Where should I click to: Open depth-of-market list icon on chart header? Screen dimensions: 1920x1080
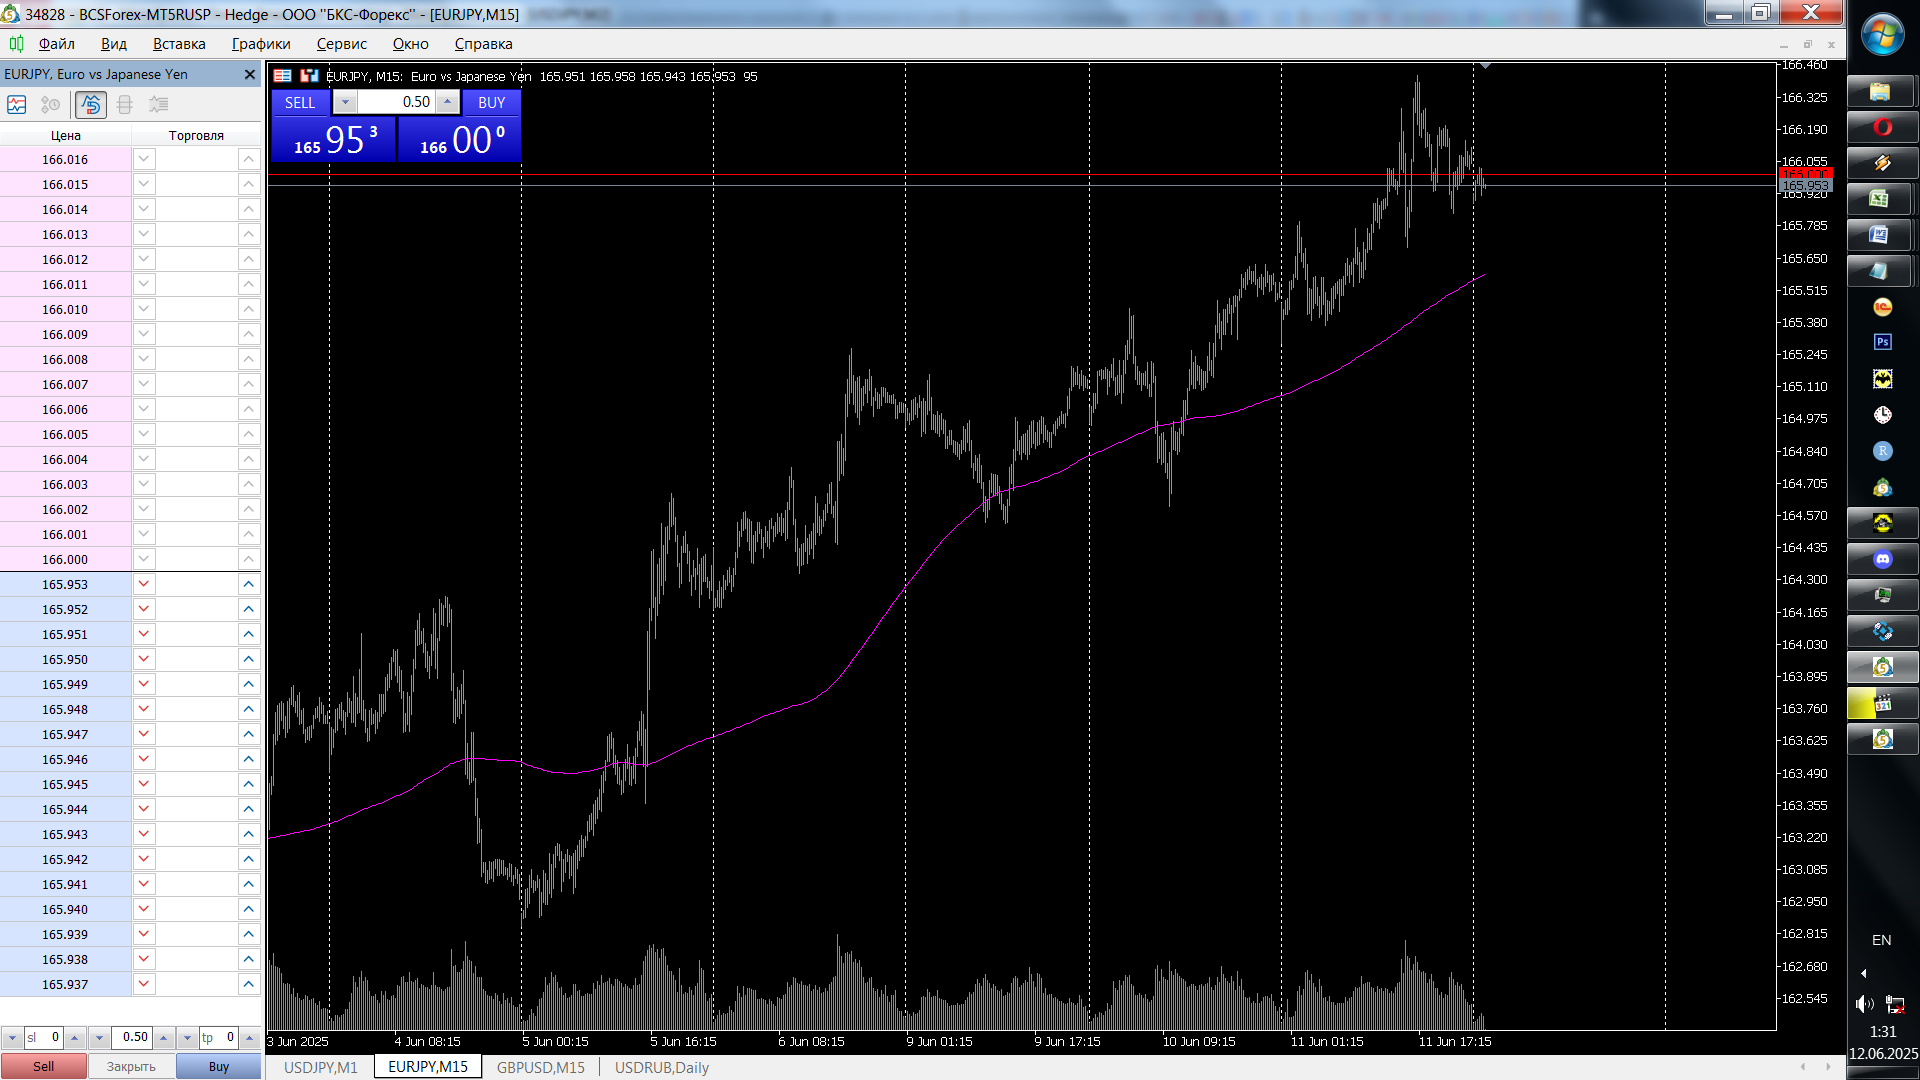coord(283,76)
